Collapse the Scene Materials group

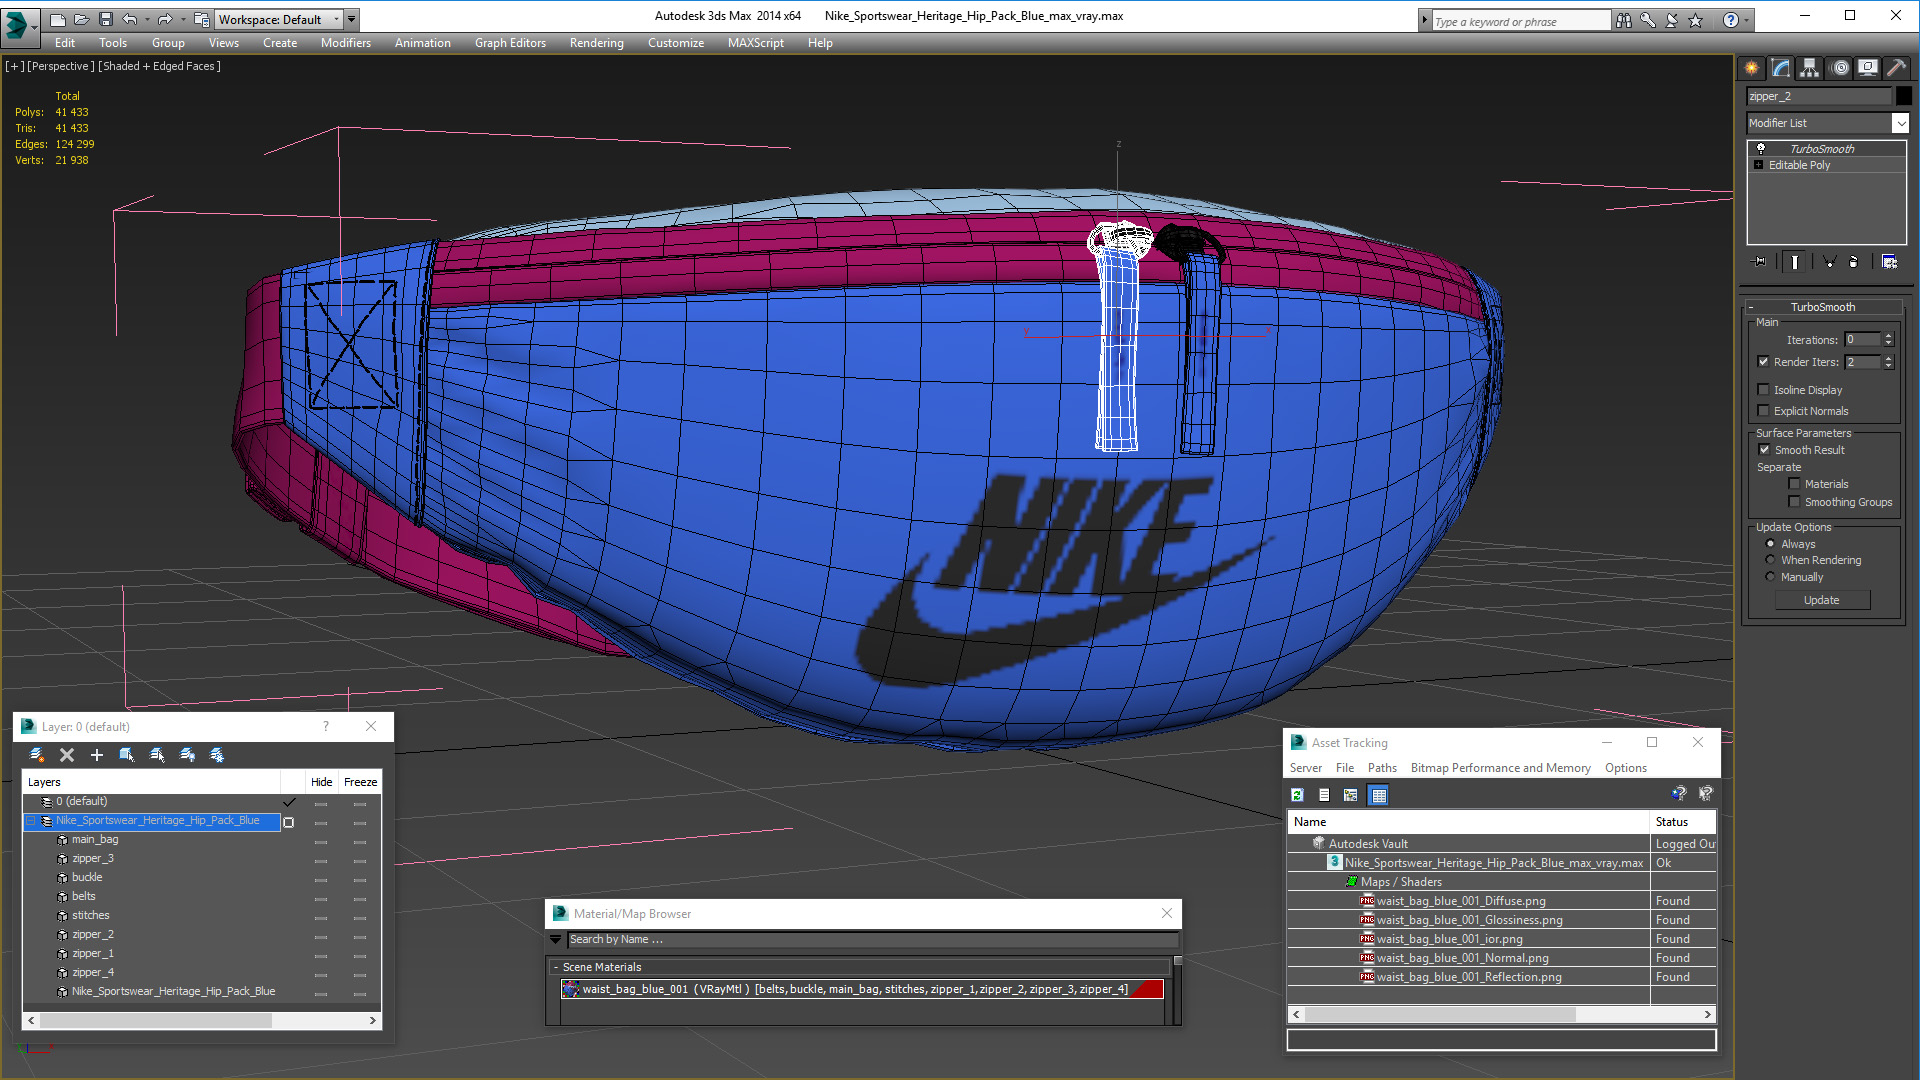[556, 967]
